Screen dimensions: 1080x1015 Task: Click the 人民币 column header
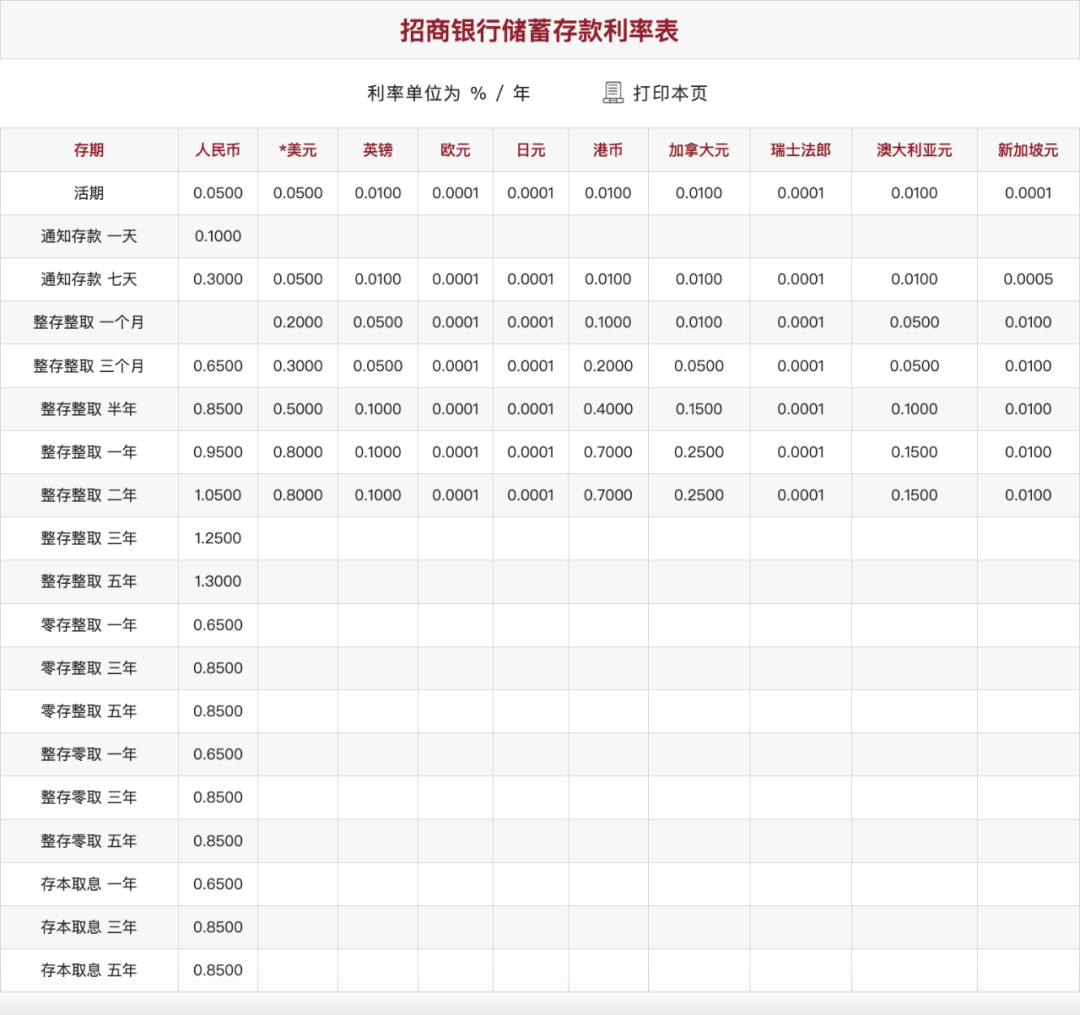tap(218, 150)
